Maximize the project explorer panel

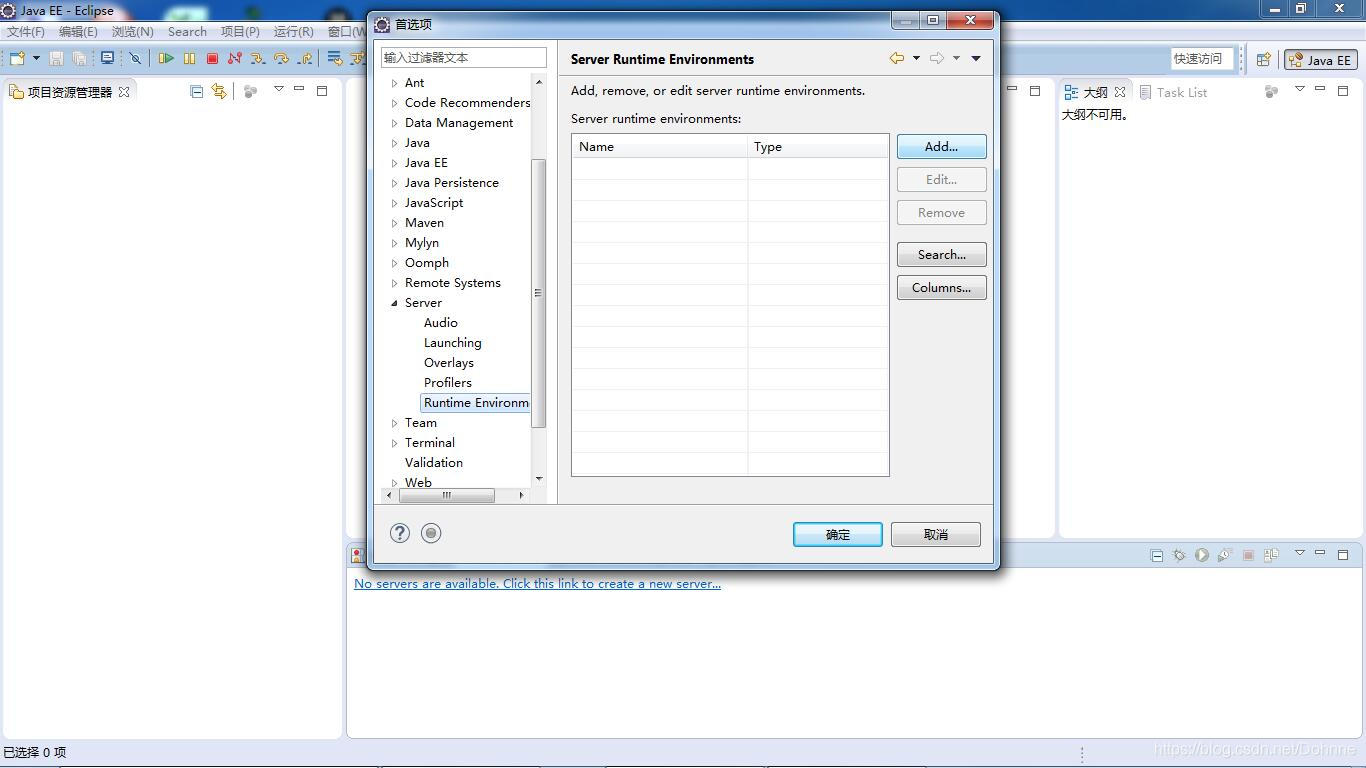(x=322, y=90)
